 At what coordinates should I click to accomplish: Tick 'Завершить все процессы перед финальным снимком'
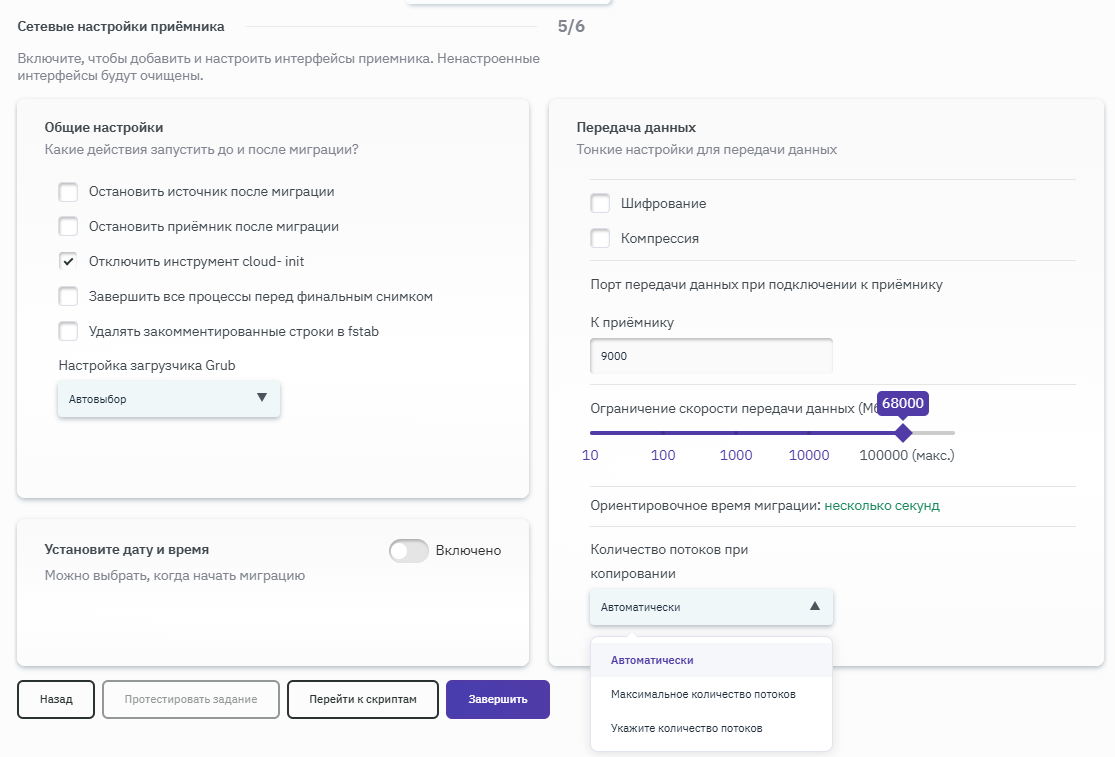[x=68, y=297]
